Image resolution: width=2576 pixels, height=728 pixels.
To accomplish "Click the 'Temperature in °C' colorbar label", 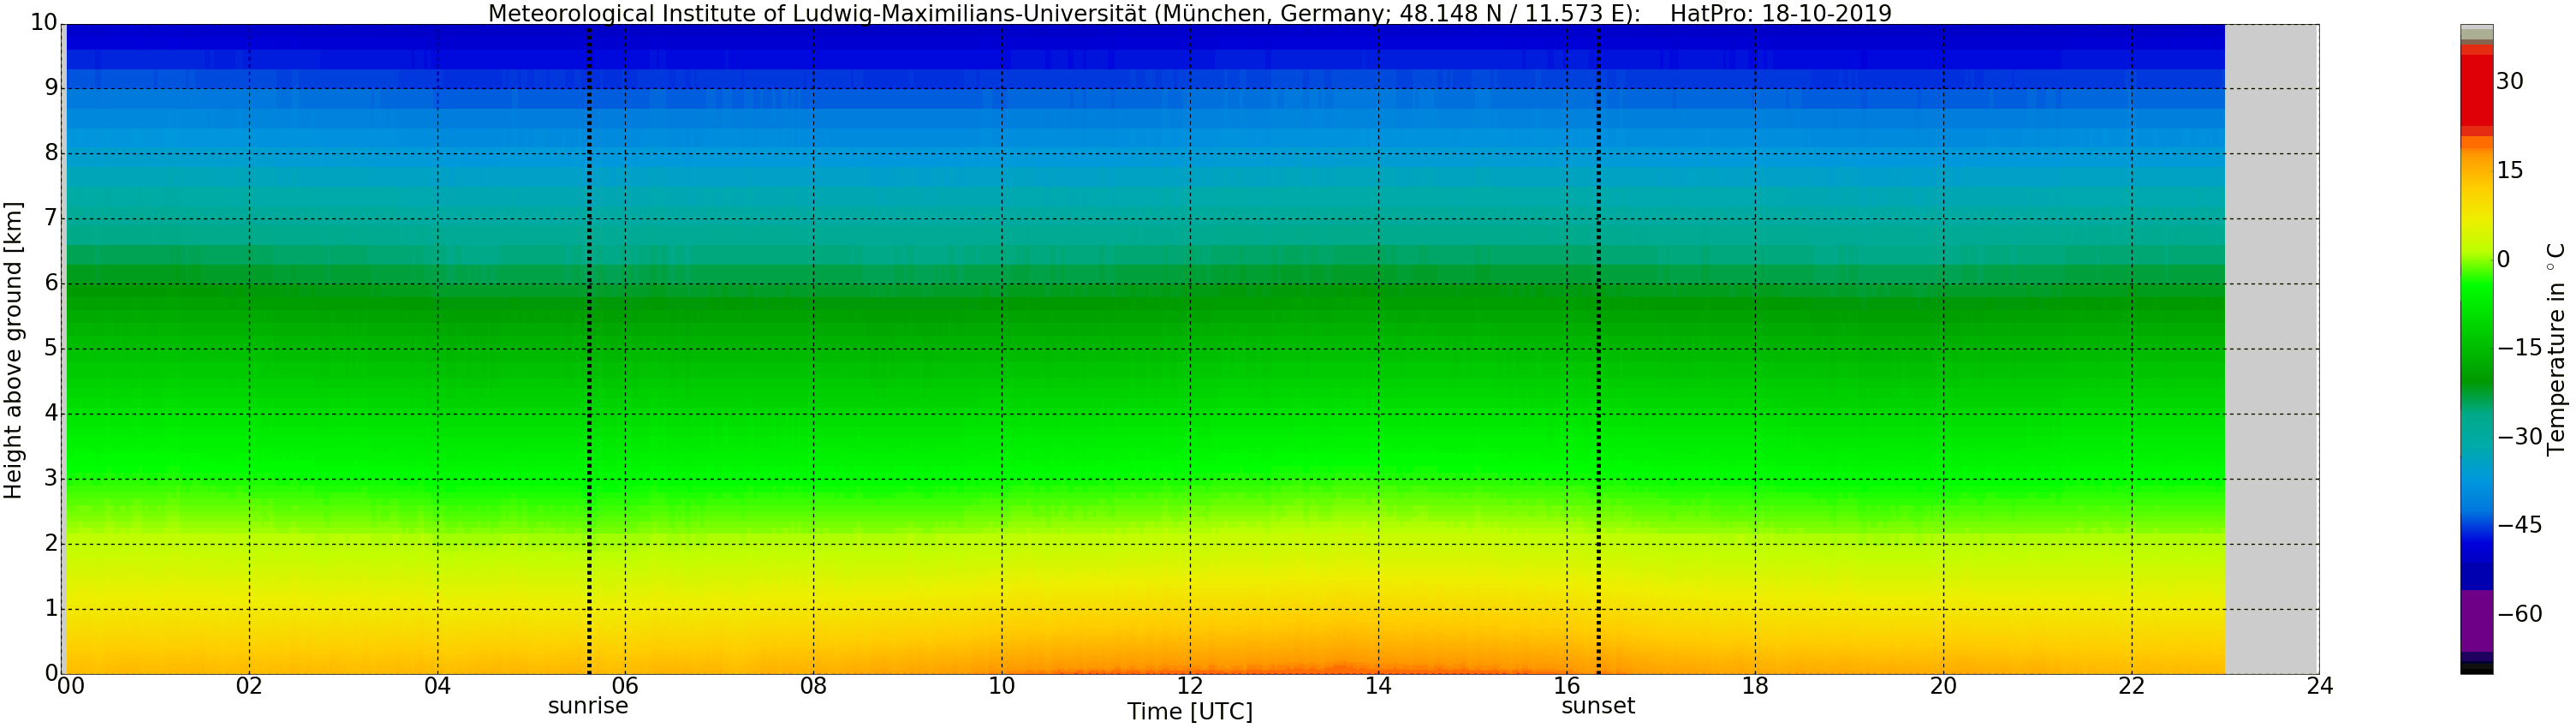I will pos(2556,348).
